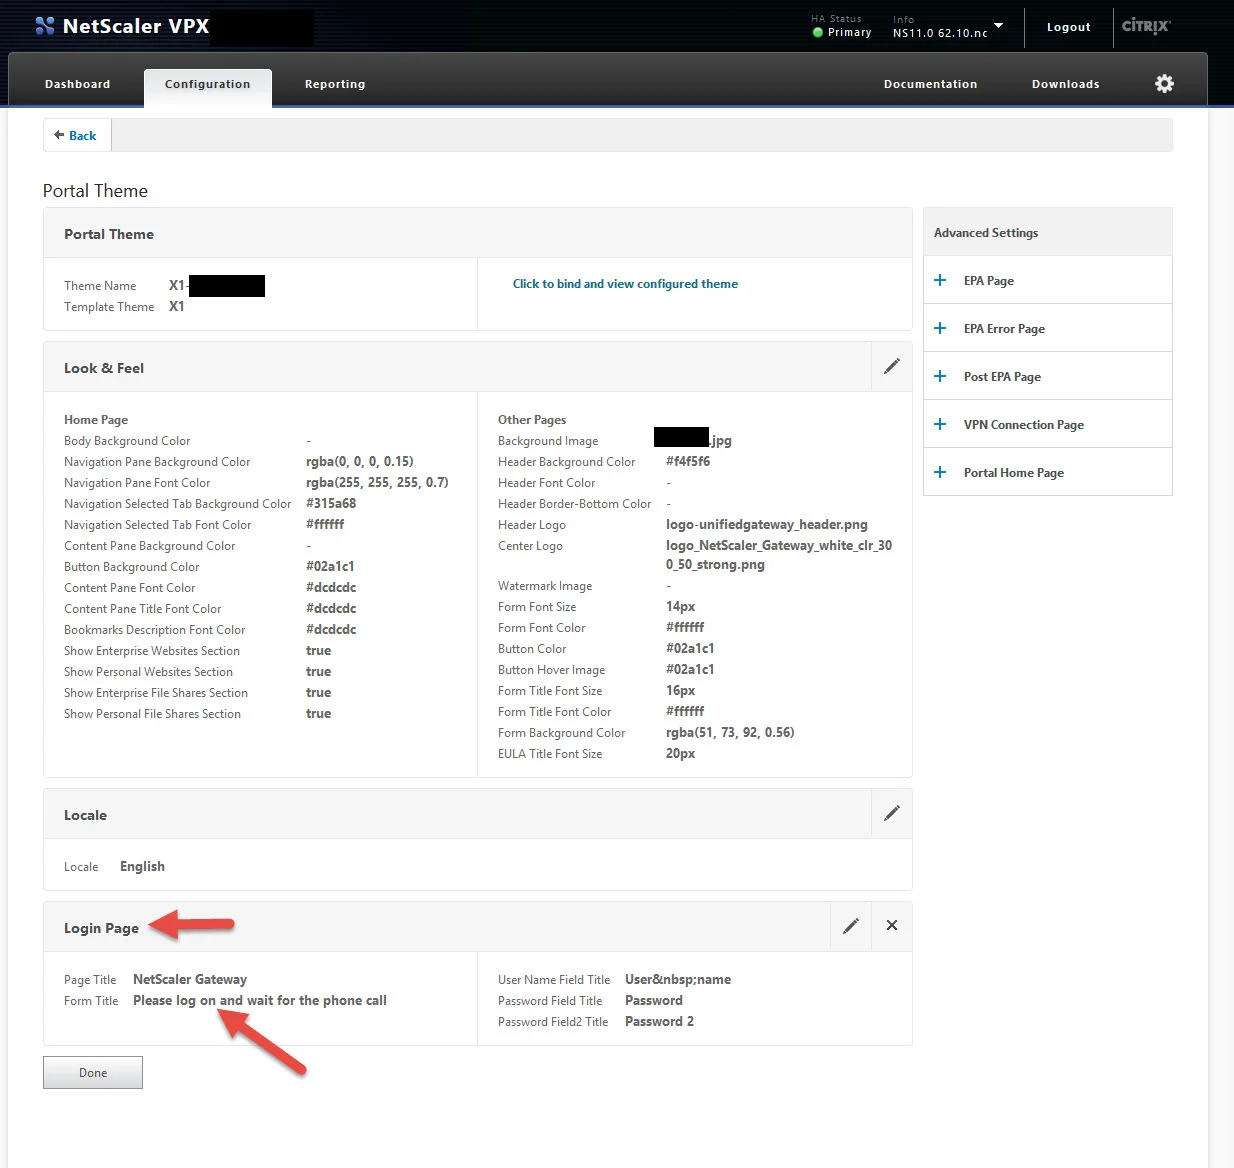Select Portal Home Page advanced setting
The image size is (1234, 1168).
(x=1048, y=473)
